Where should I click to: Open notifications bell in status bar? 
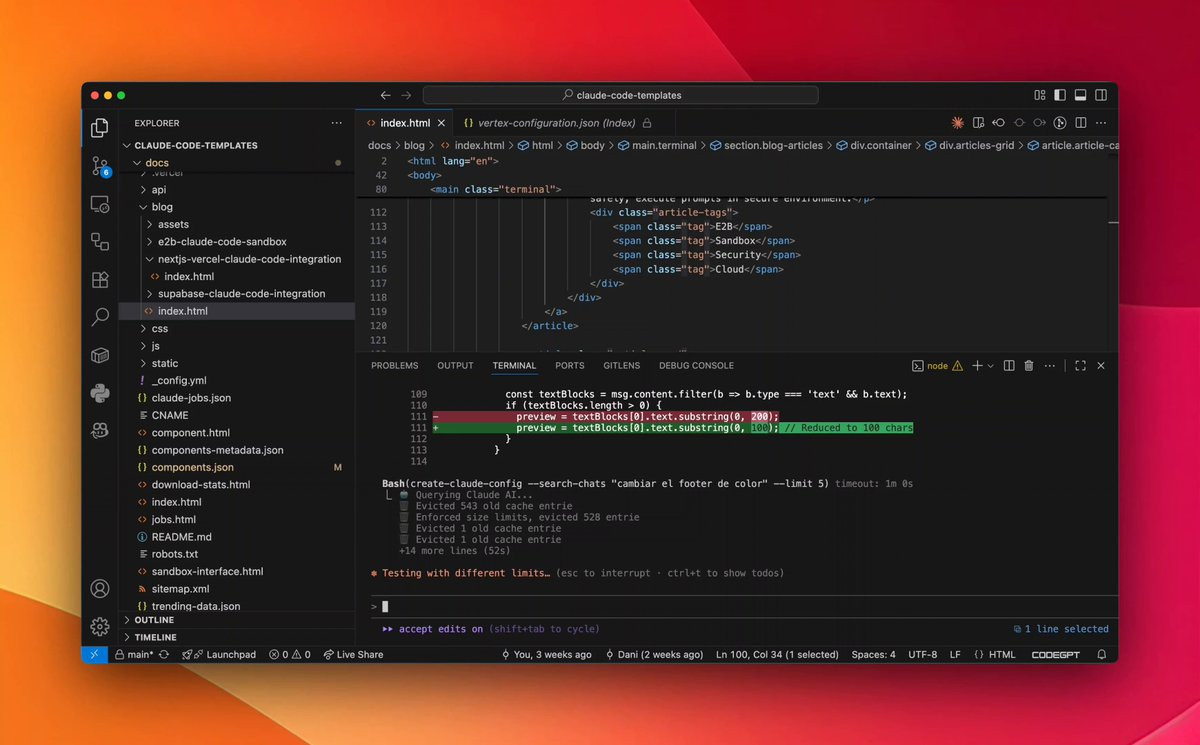click(1101, 655)
